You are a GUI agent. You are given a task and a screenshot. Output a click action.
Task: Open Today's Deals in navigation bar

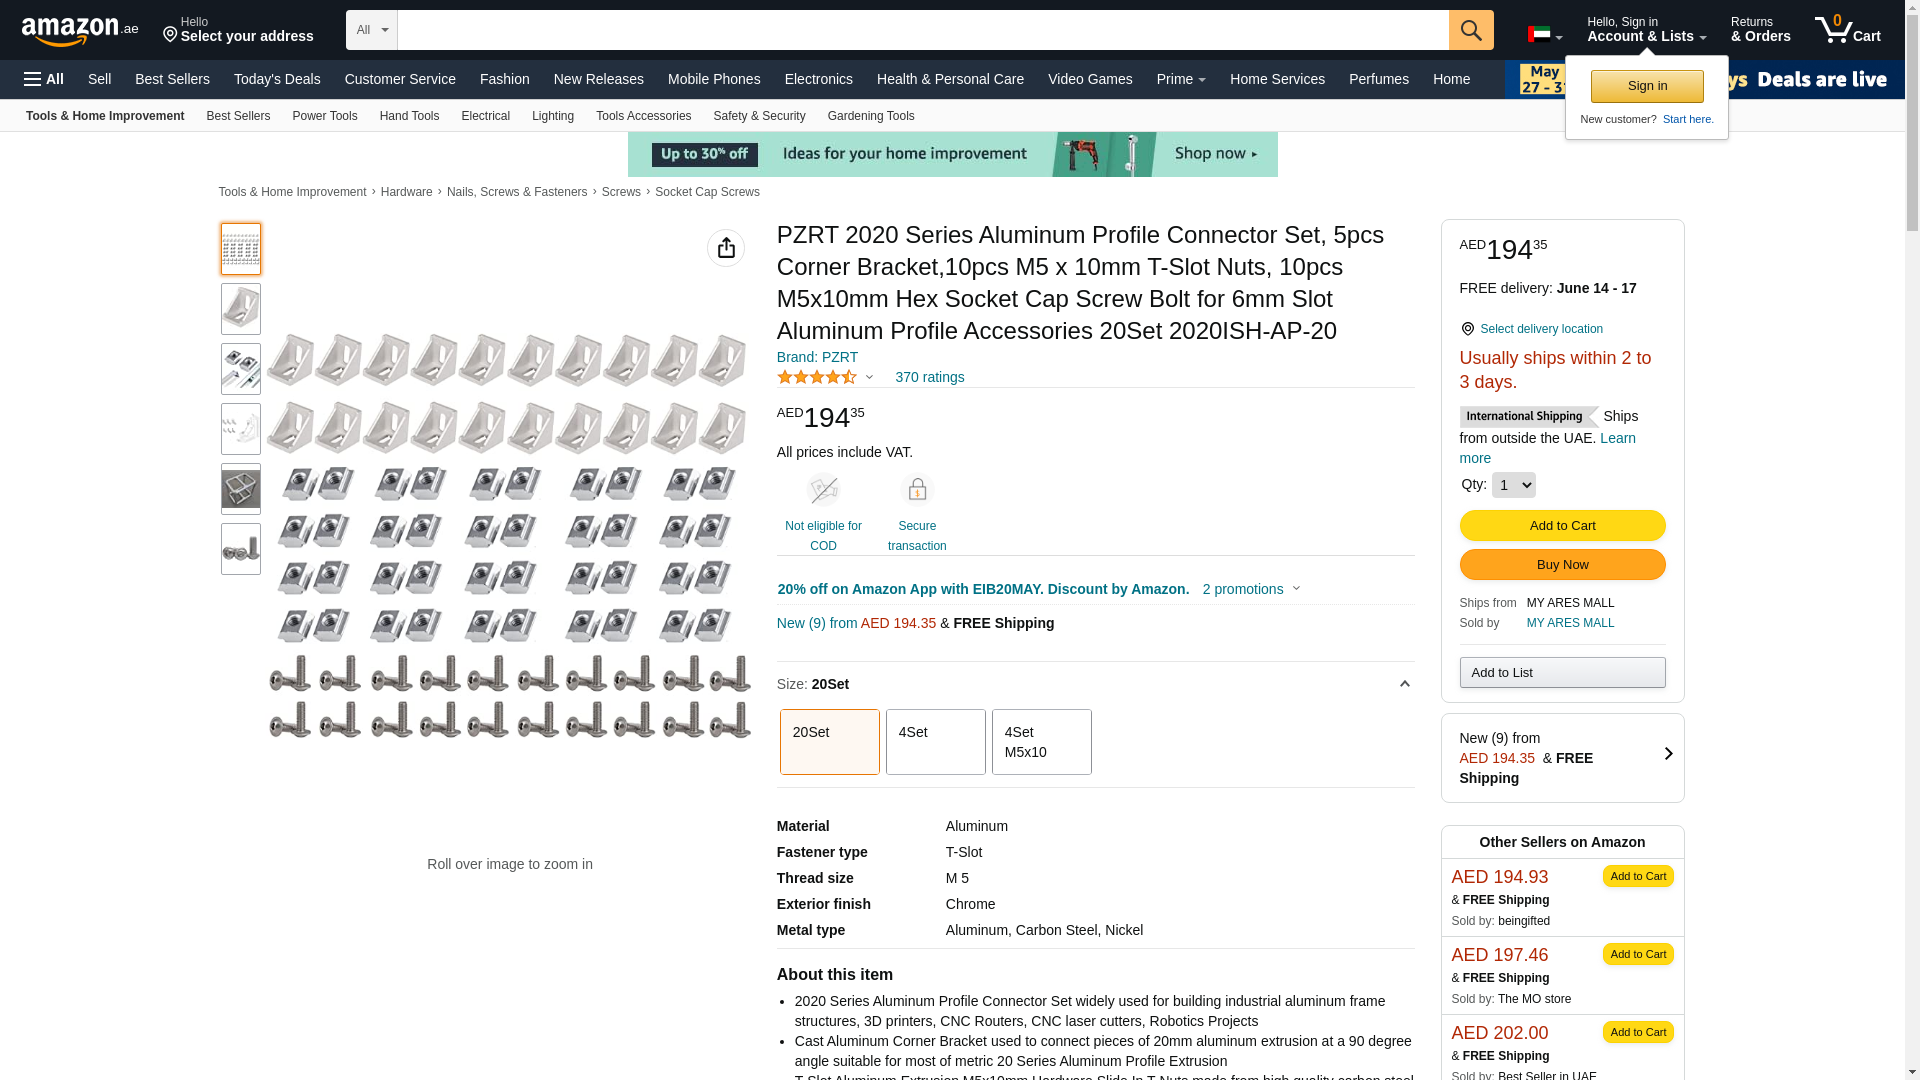pos(277,79)
